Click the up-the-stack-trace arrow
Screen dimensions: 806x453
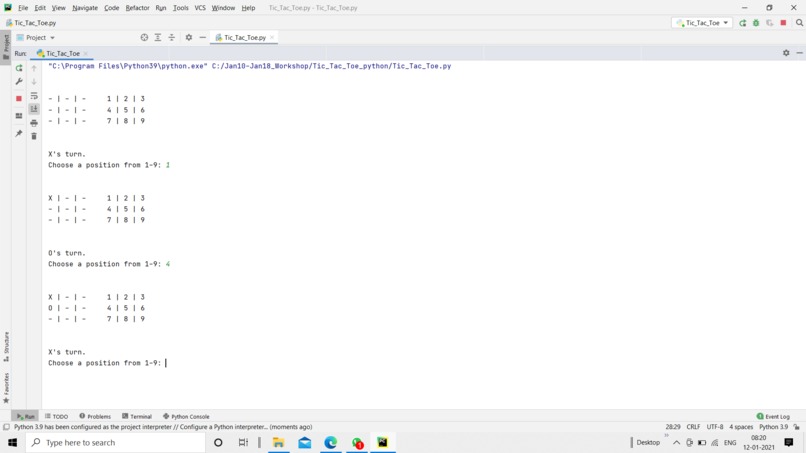pos(34,68)
